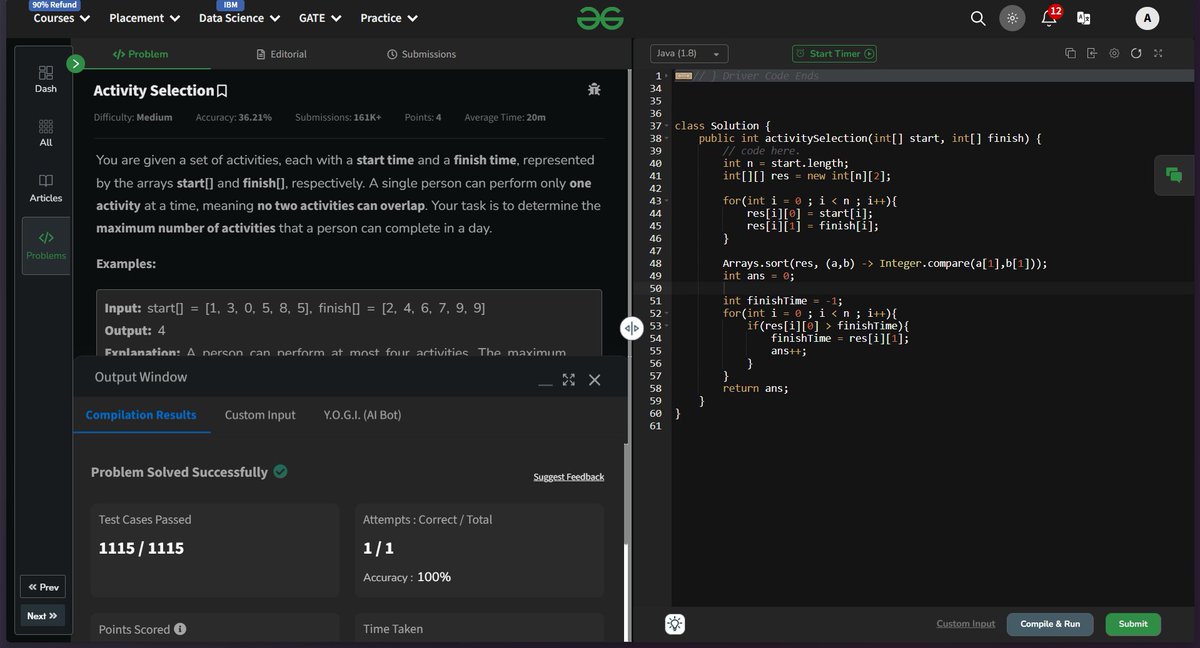Open editor settings gear
Screen dimensions: 1200x648
[x=1113, y=53]
